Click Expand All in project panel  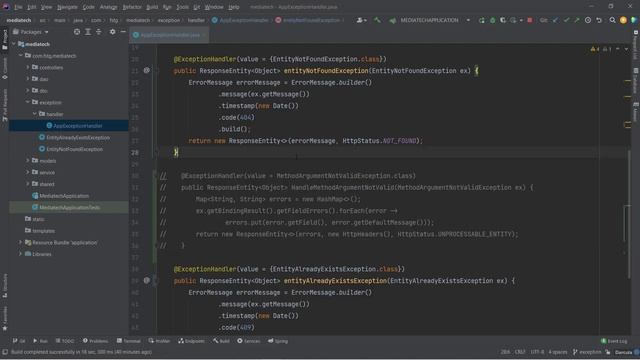coord(88,32)
